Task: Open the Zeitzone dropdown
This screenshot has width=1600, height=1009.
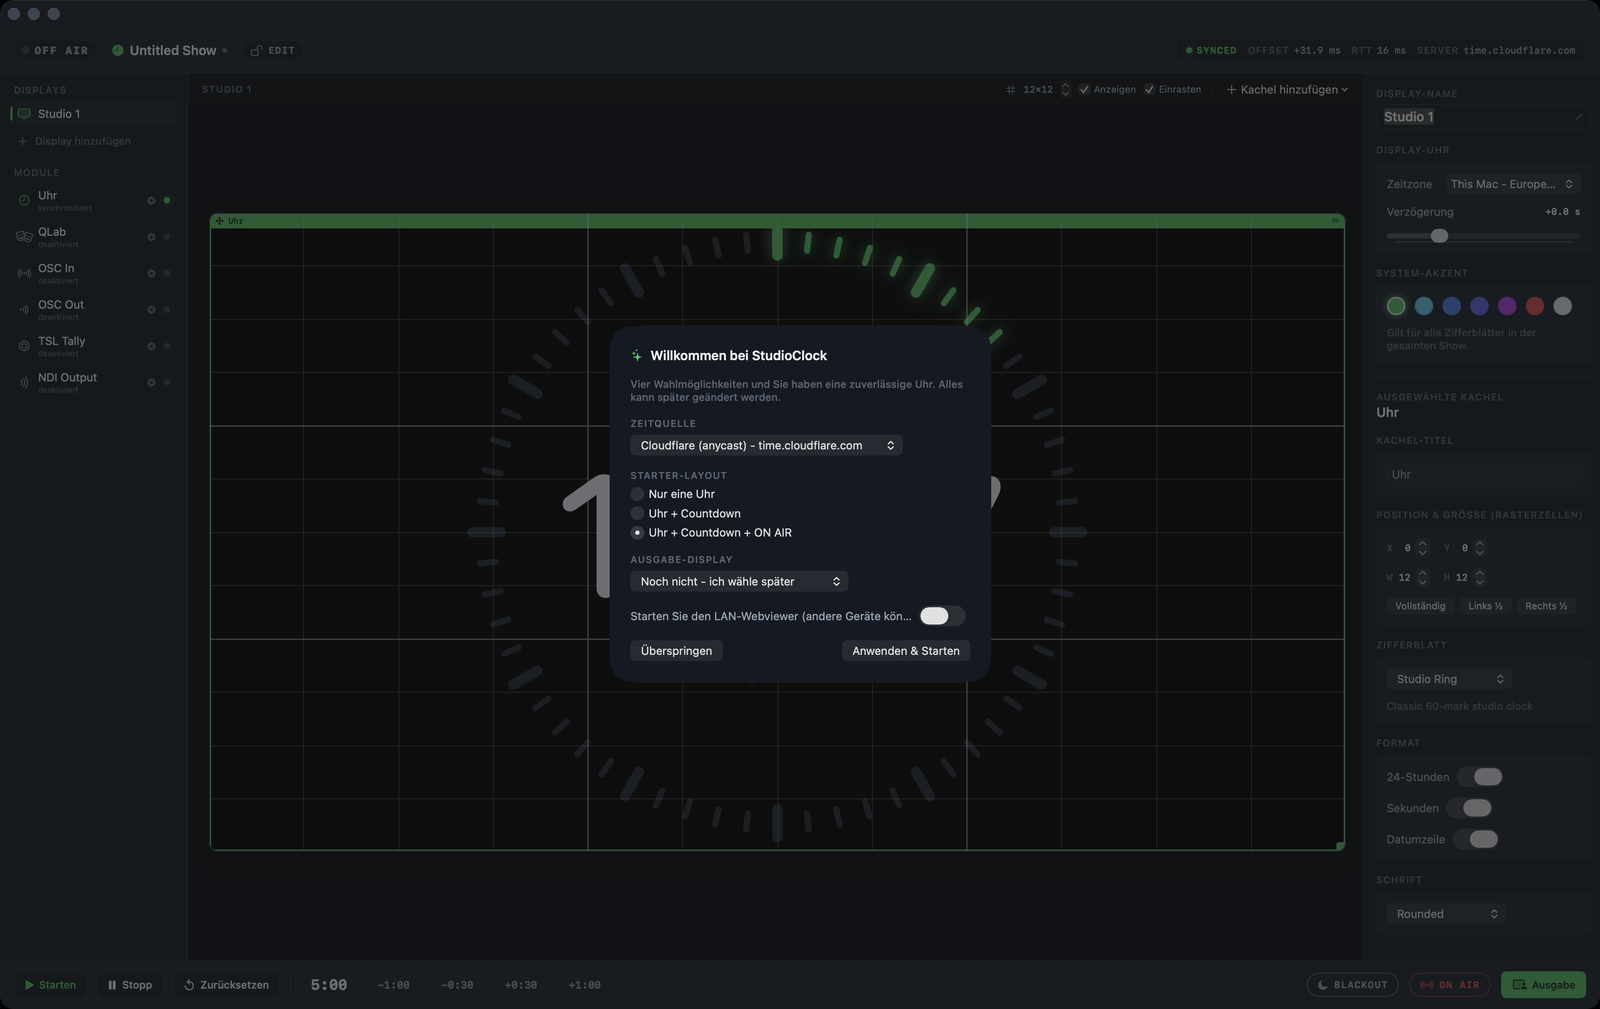Action: pyautogui.click(x=1511, y=184)
